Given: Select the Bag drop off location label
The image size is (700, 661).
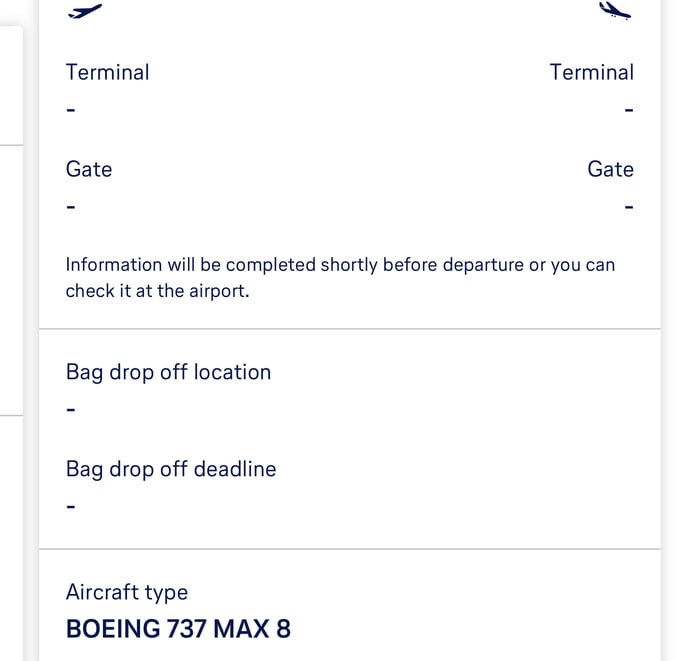Looking at the screenshot, I should (168, 372).
